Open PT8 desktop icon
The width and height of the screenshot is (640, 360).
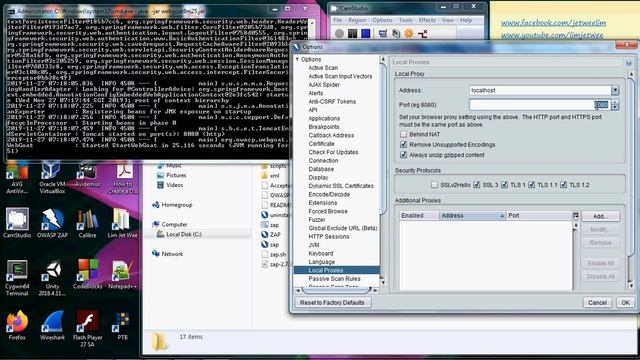click(122, 325)
